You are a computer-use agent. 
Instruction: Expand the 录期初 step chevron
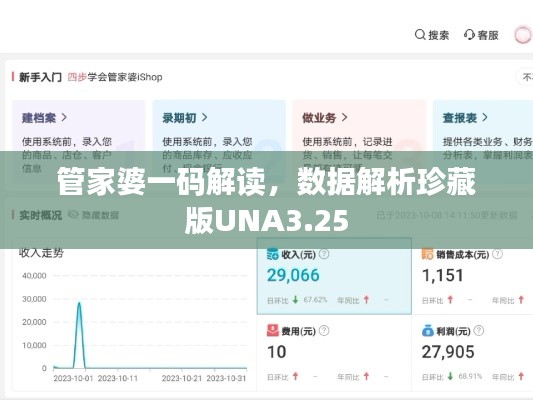pyautogui.click(x=204, y=118)
